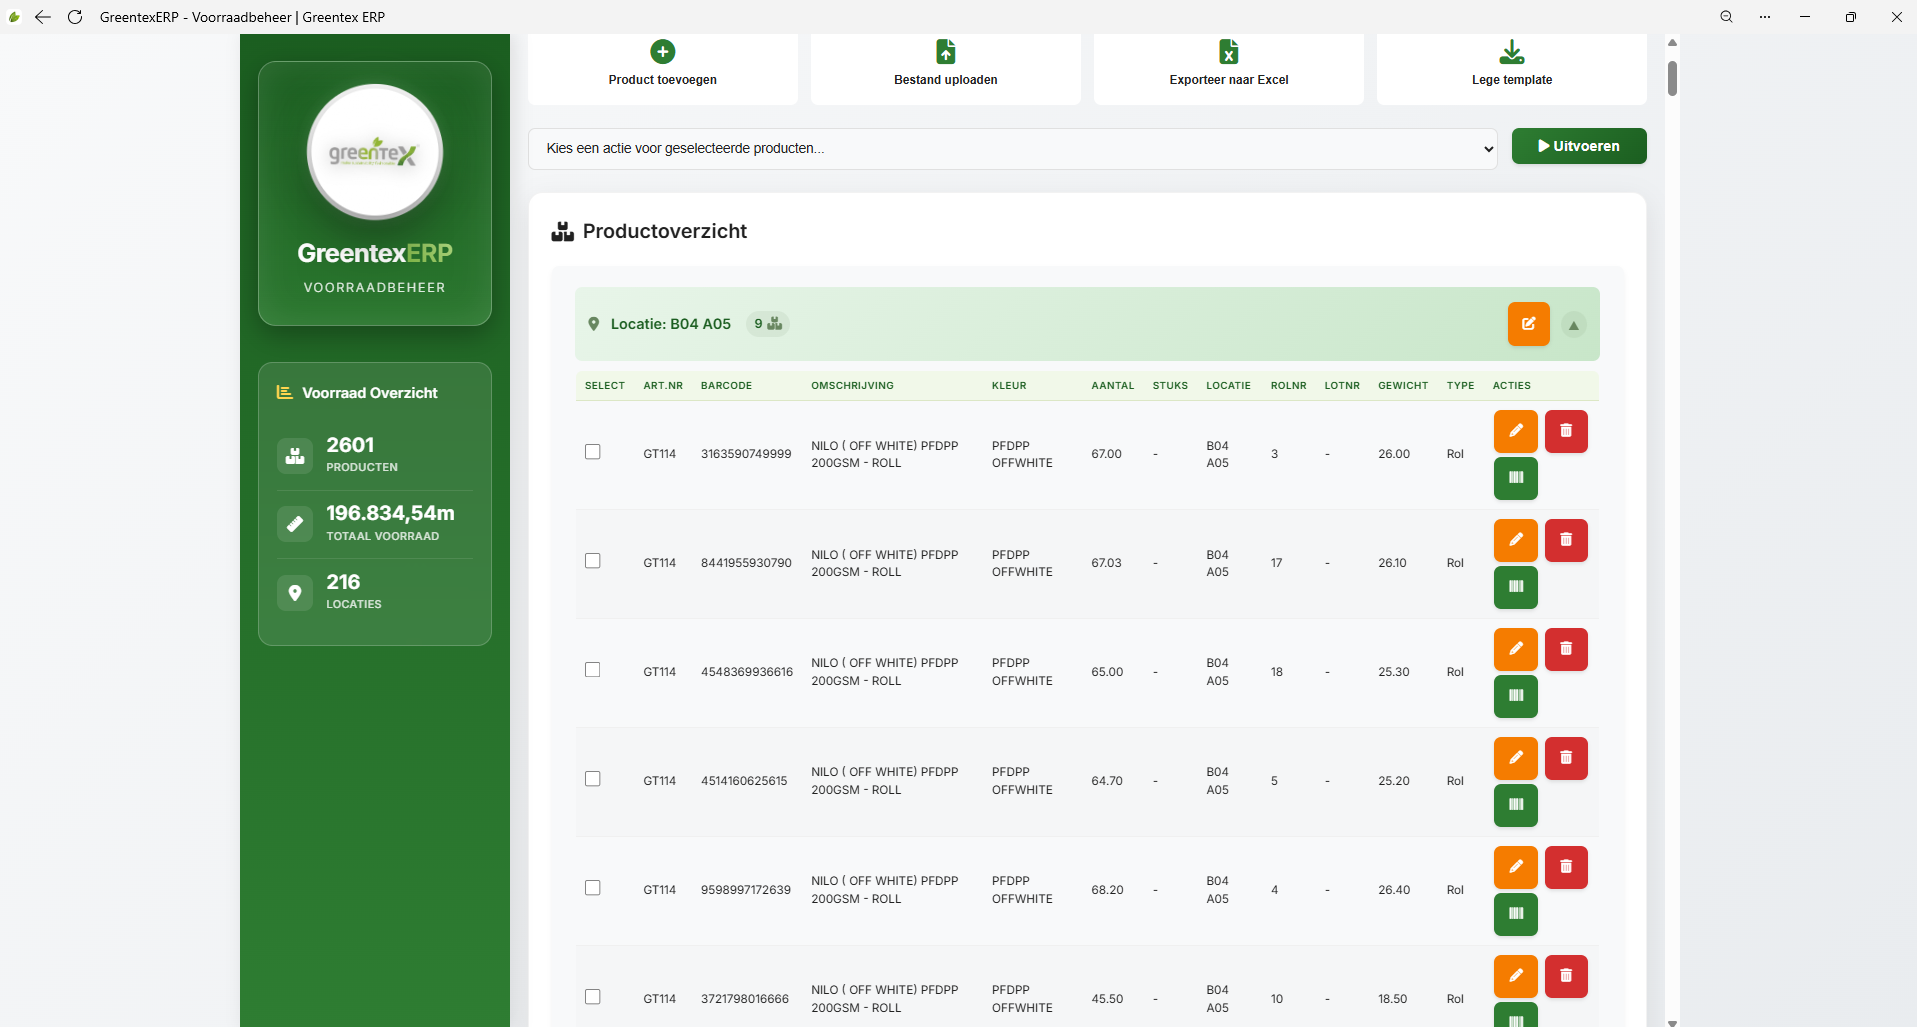Viewport: 1917px width, 1027px height.
Task: Click the Greentex logo in sidebar
Action: (x=374, y=152)
